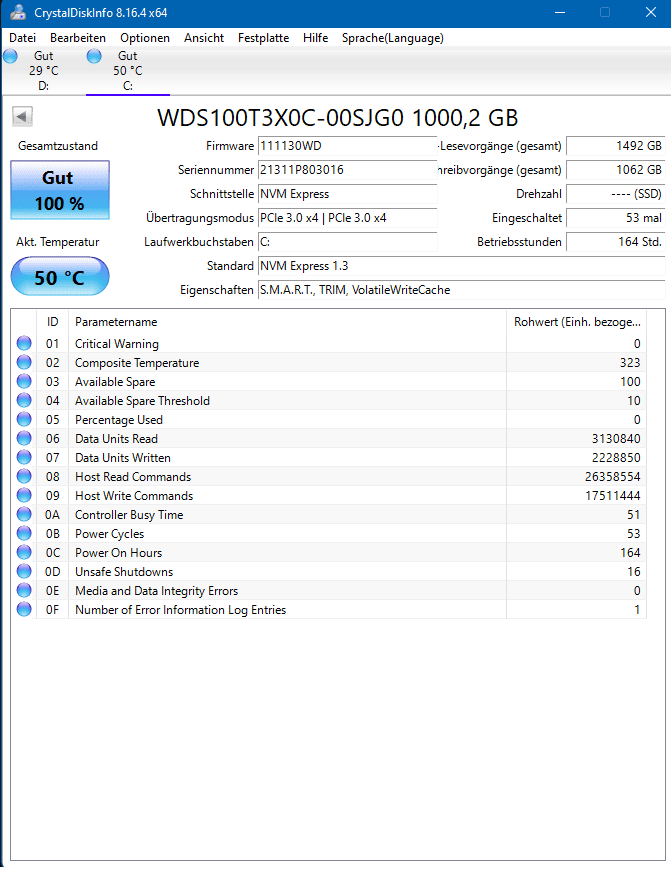Click the Übertragungsmodus PCIe 3.0 x4 field
Viewport: 671px width, 870px height.
click(x=347, y=218)
